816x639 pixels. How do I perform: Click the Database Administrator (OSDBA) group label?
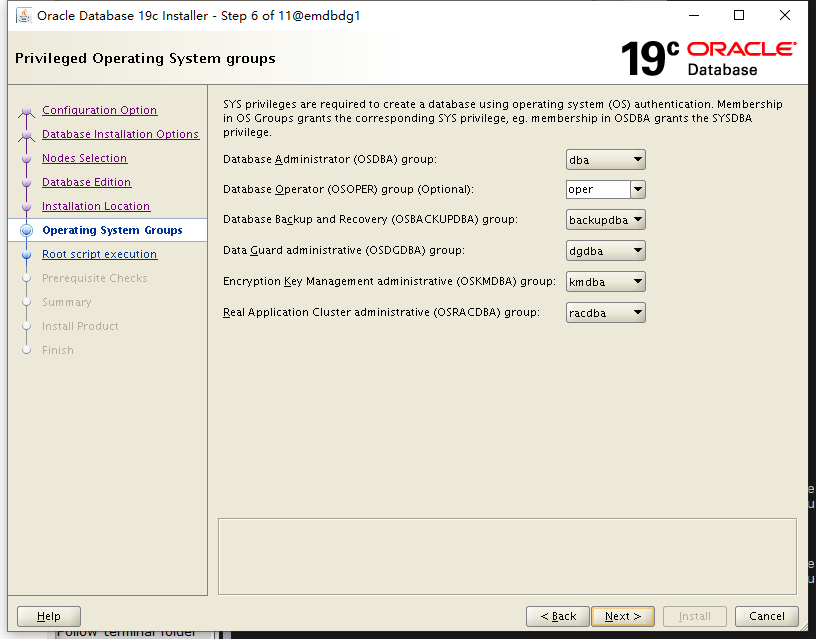330,159
